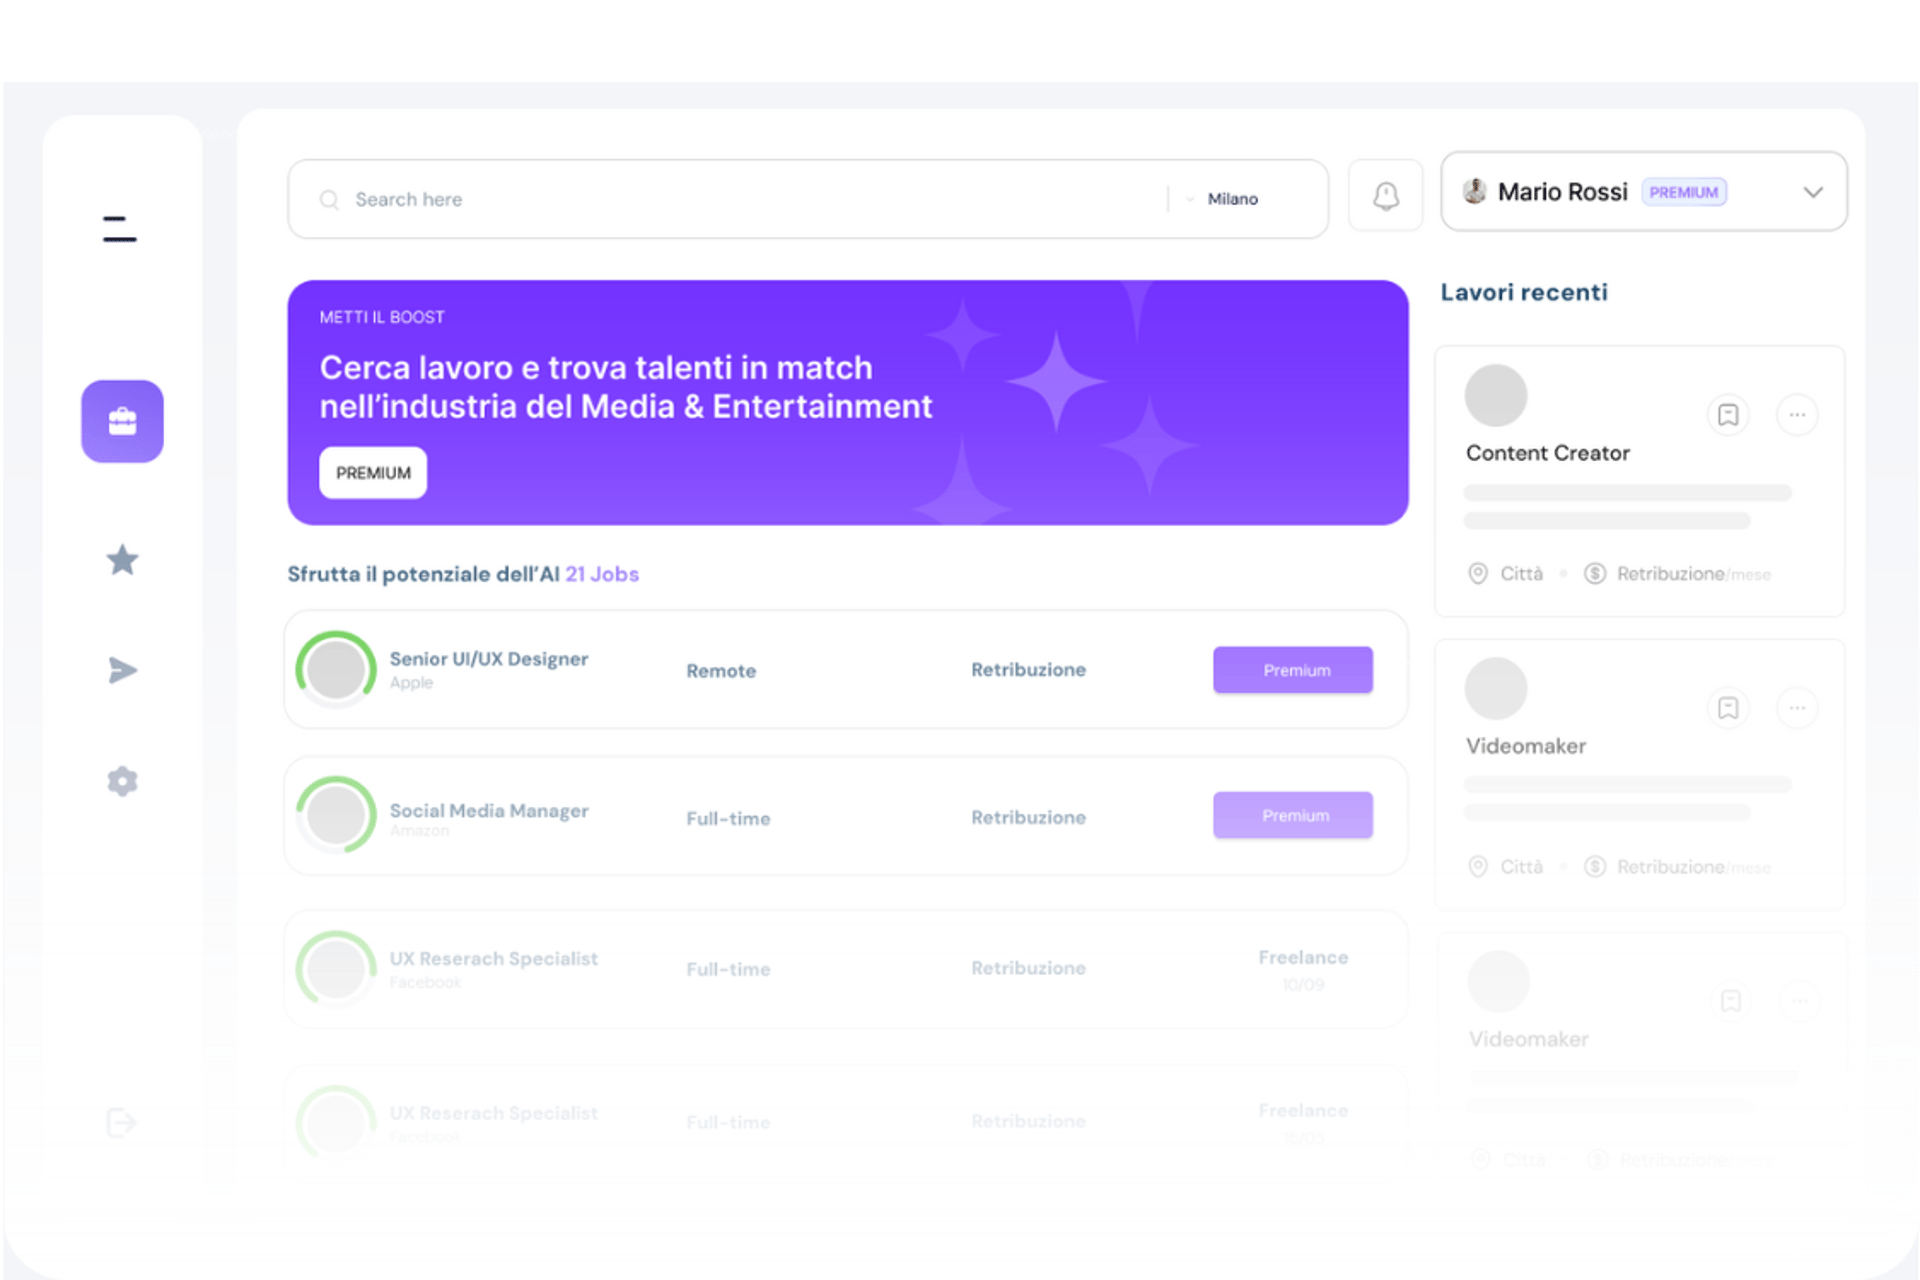Open the hamburger menu in the sidebar
The height and width of the screenshot is (1280, 1920).
(119, 229)
